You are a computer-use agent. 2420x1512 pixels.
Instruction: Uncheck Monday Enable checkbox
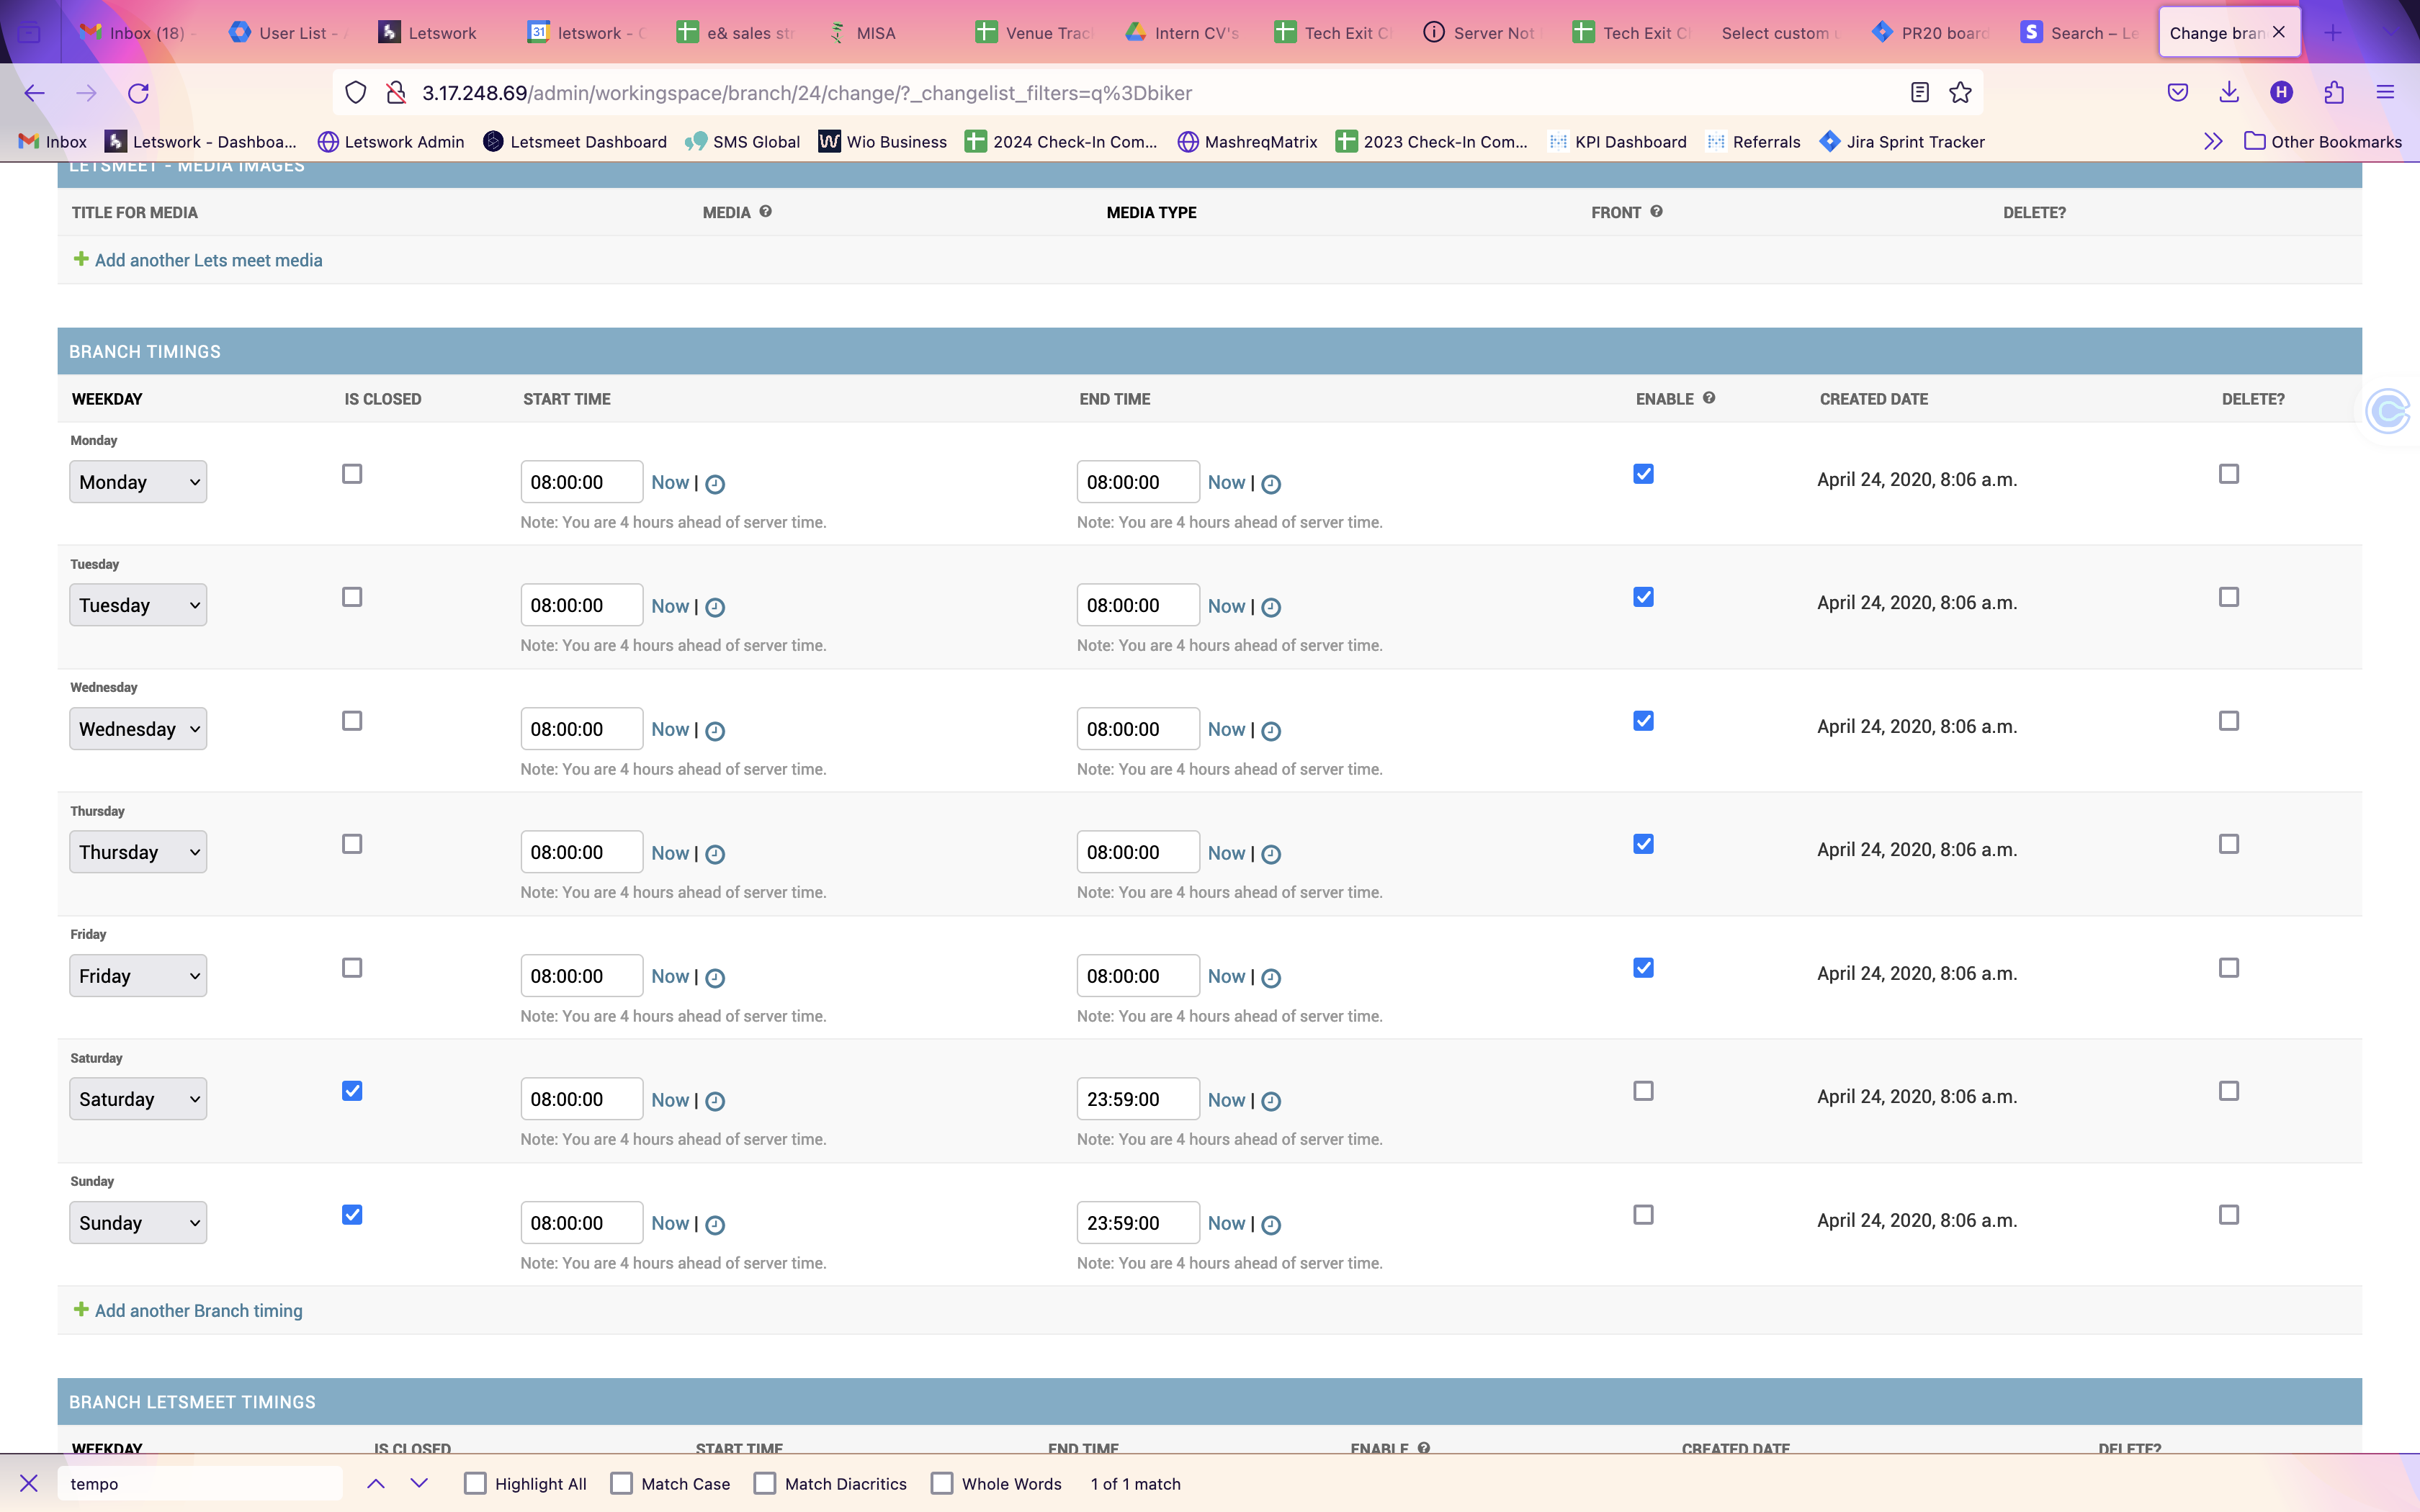point(1643,474)
